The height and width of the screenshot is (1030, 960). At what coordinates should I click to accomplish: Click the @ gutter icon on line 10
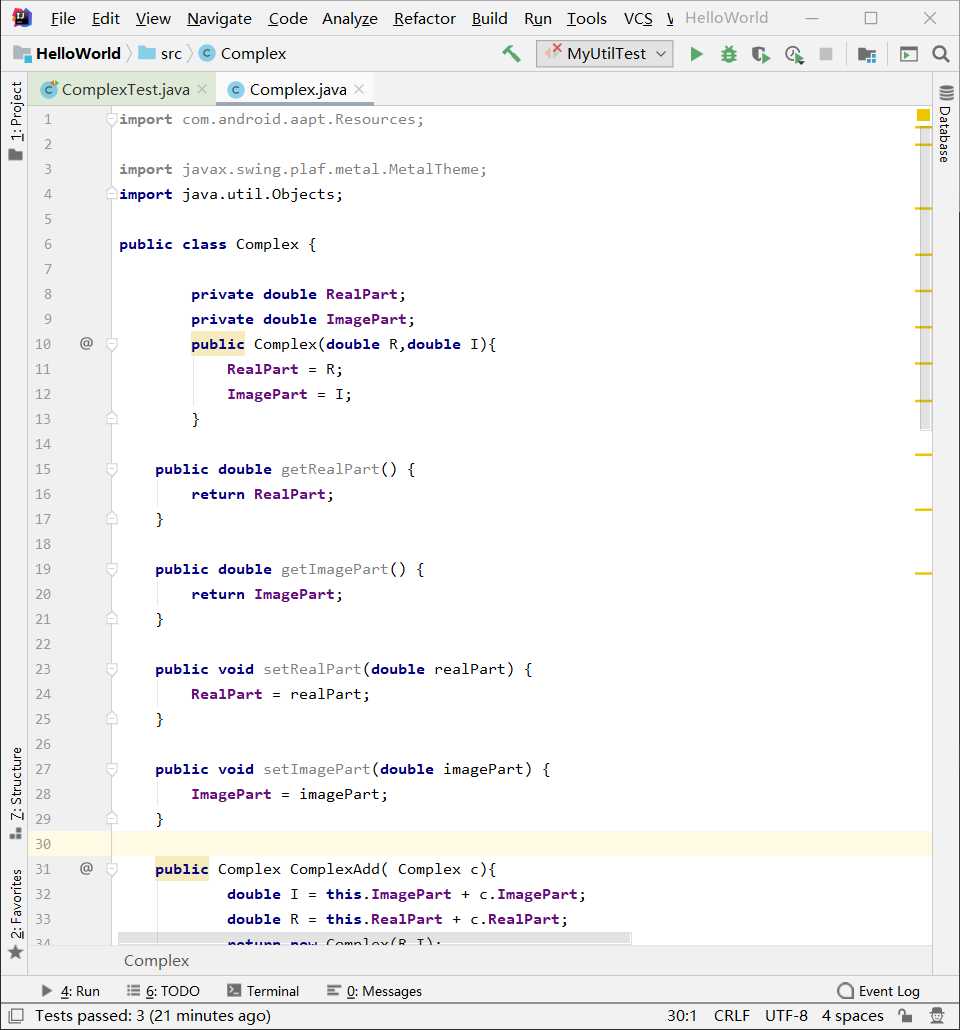(x=86, y=343)
